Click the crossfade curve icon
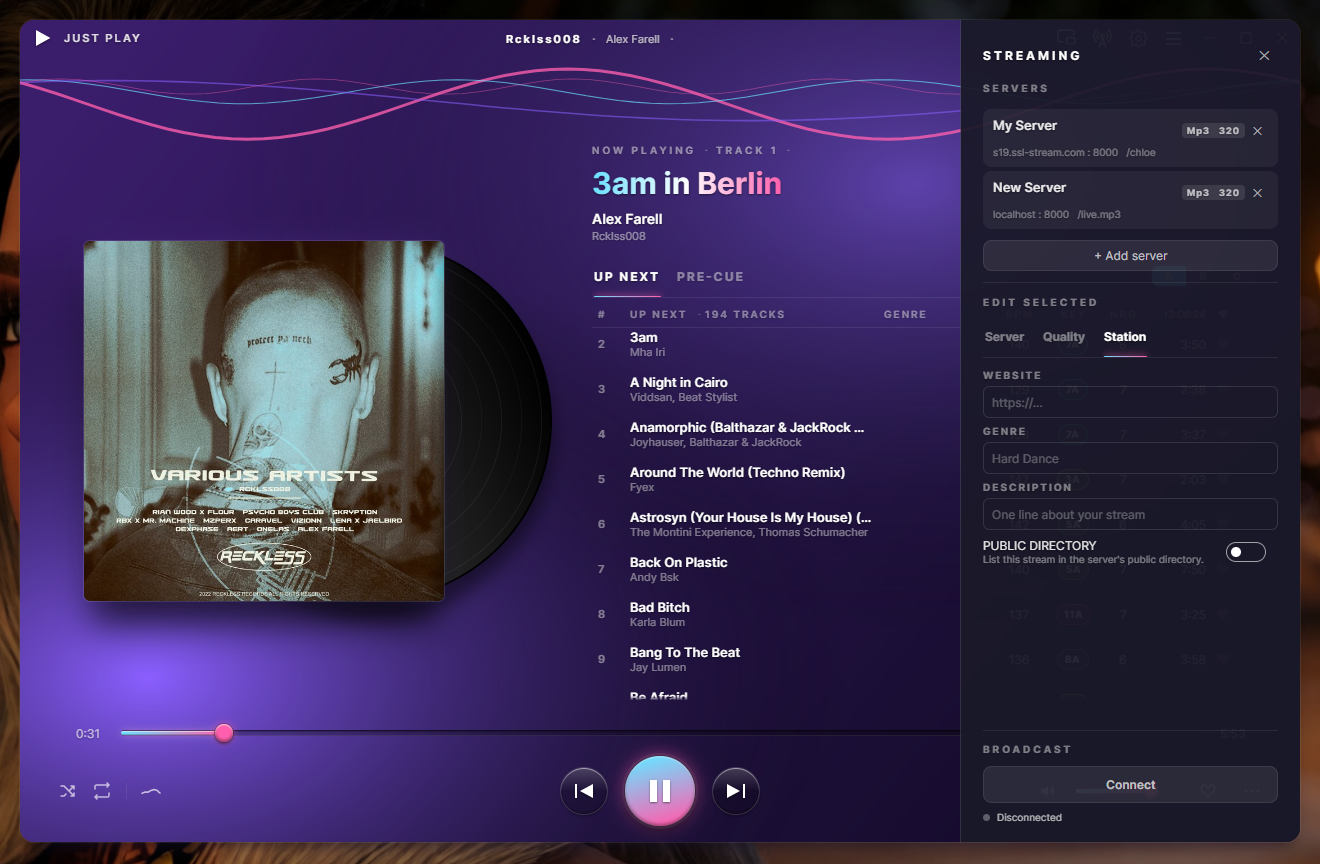 (151, 791)
